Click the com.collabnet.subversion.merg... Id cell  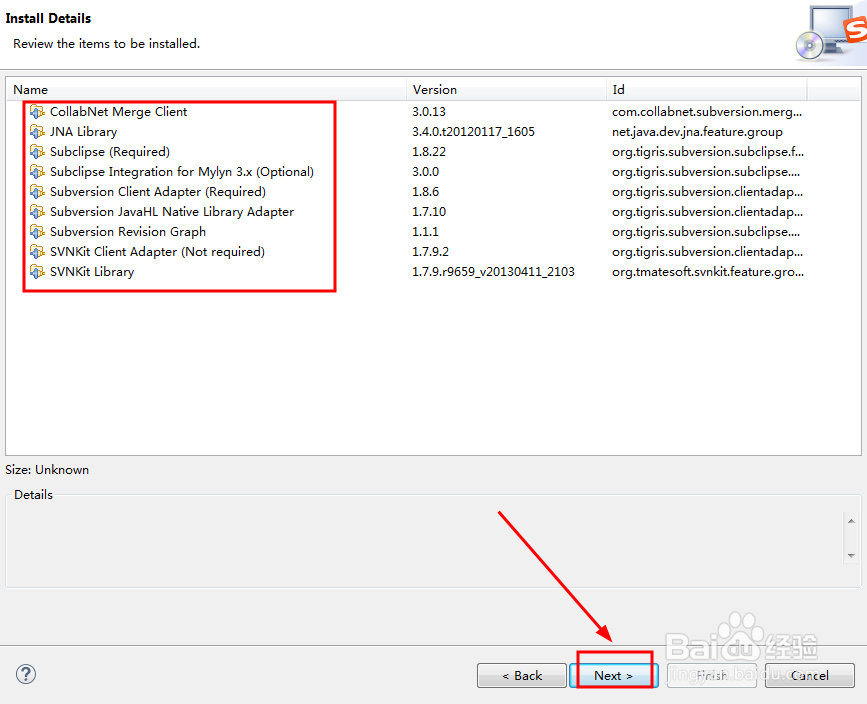(707, 112)
